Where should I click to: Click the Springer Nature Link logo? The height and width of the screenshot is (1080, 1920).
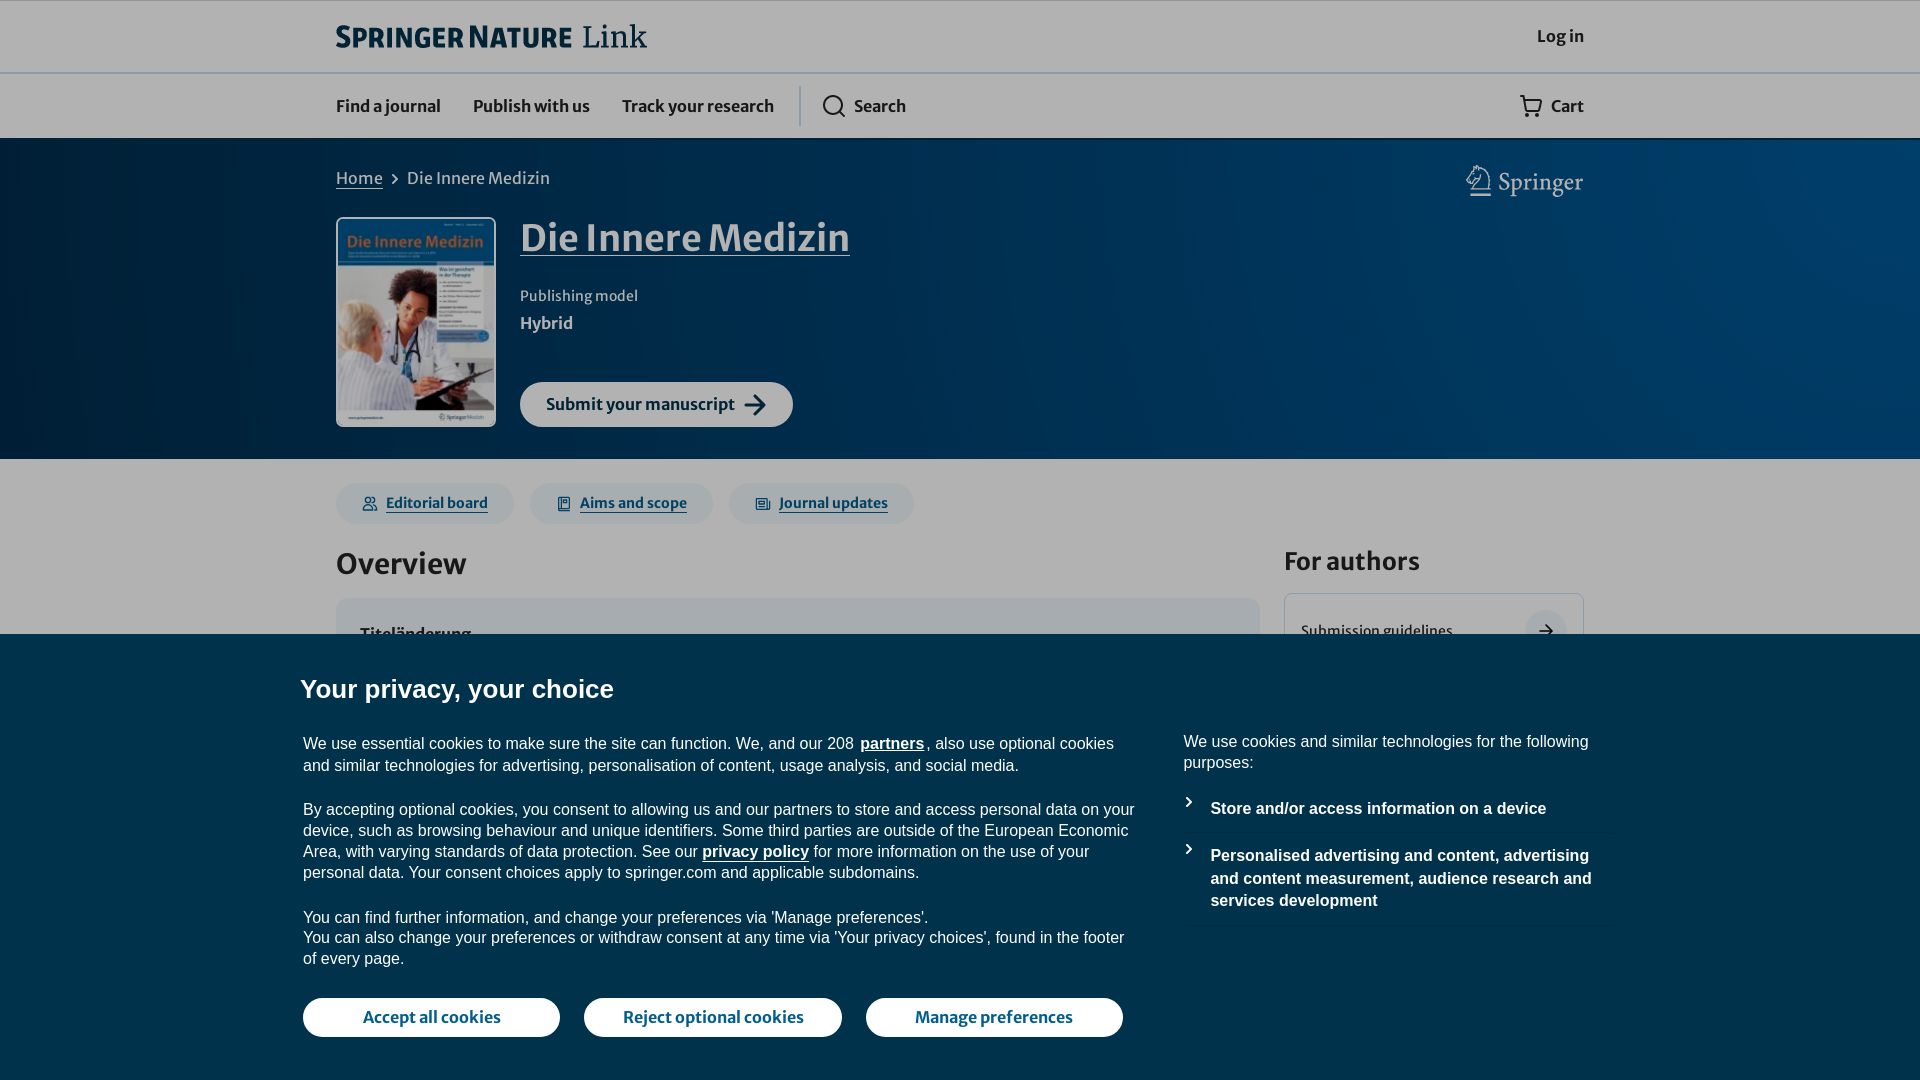[x=491, y=37]
